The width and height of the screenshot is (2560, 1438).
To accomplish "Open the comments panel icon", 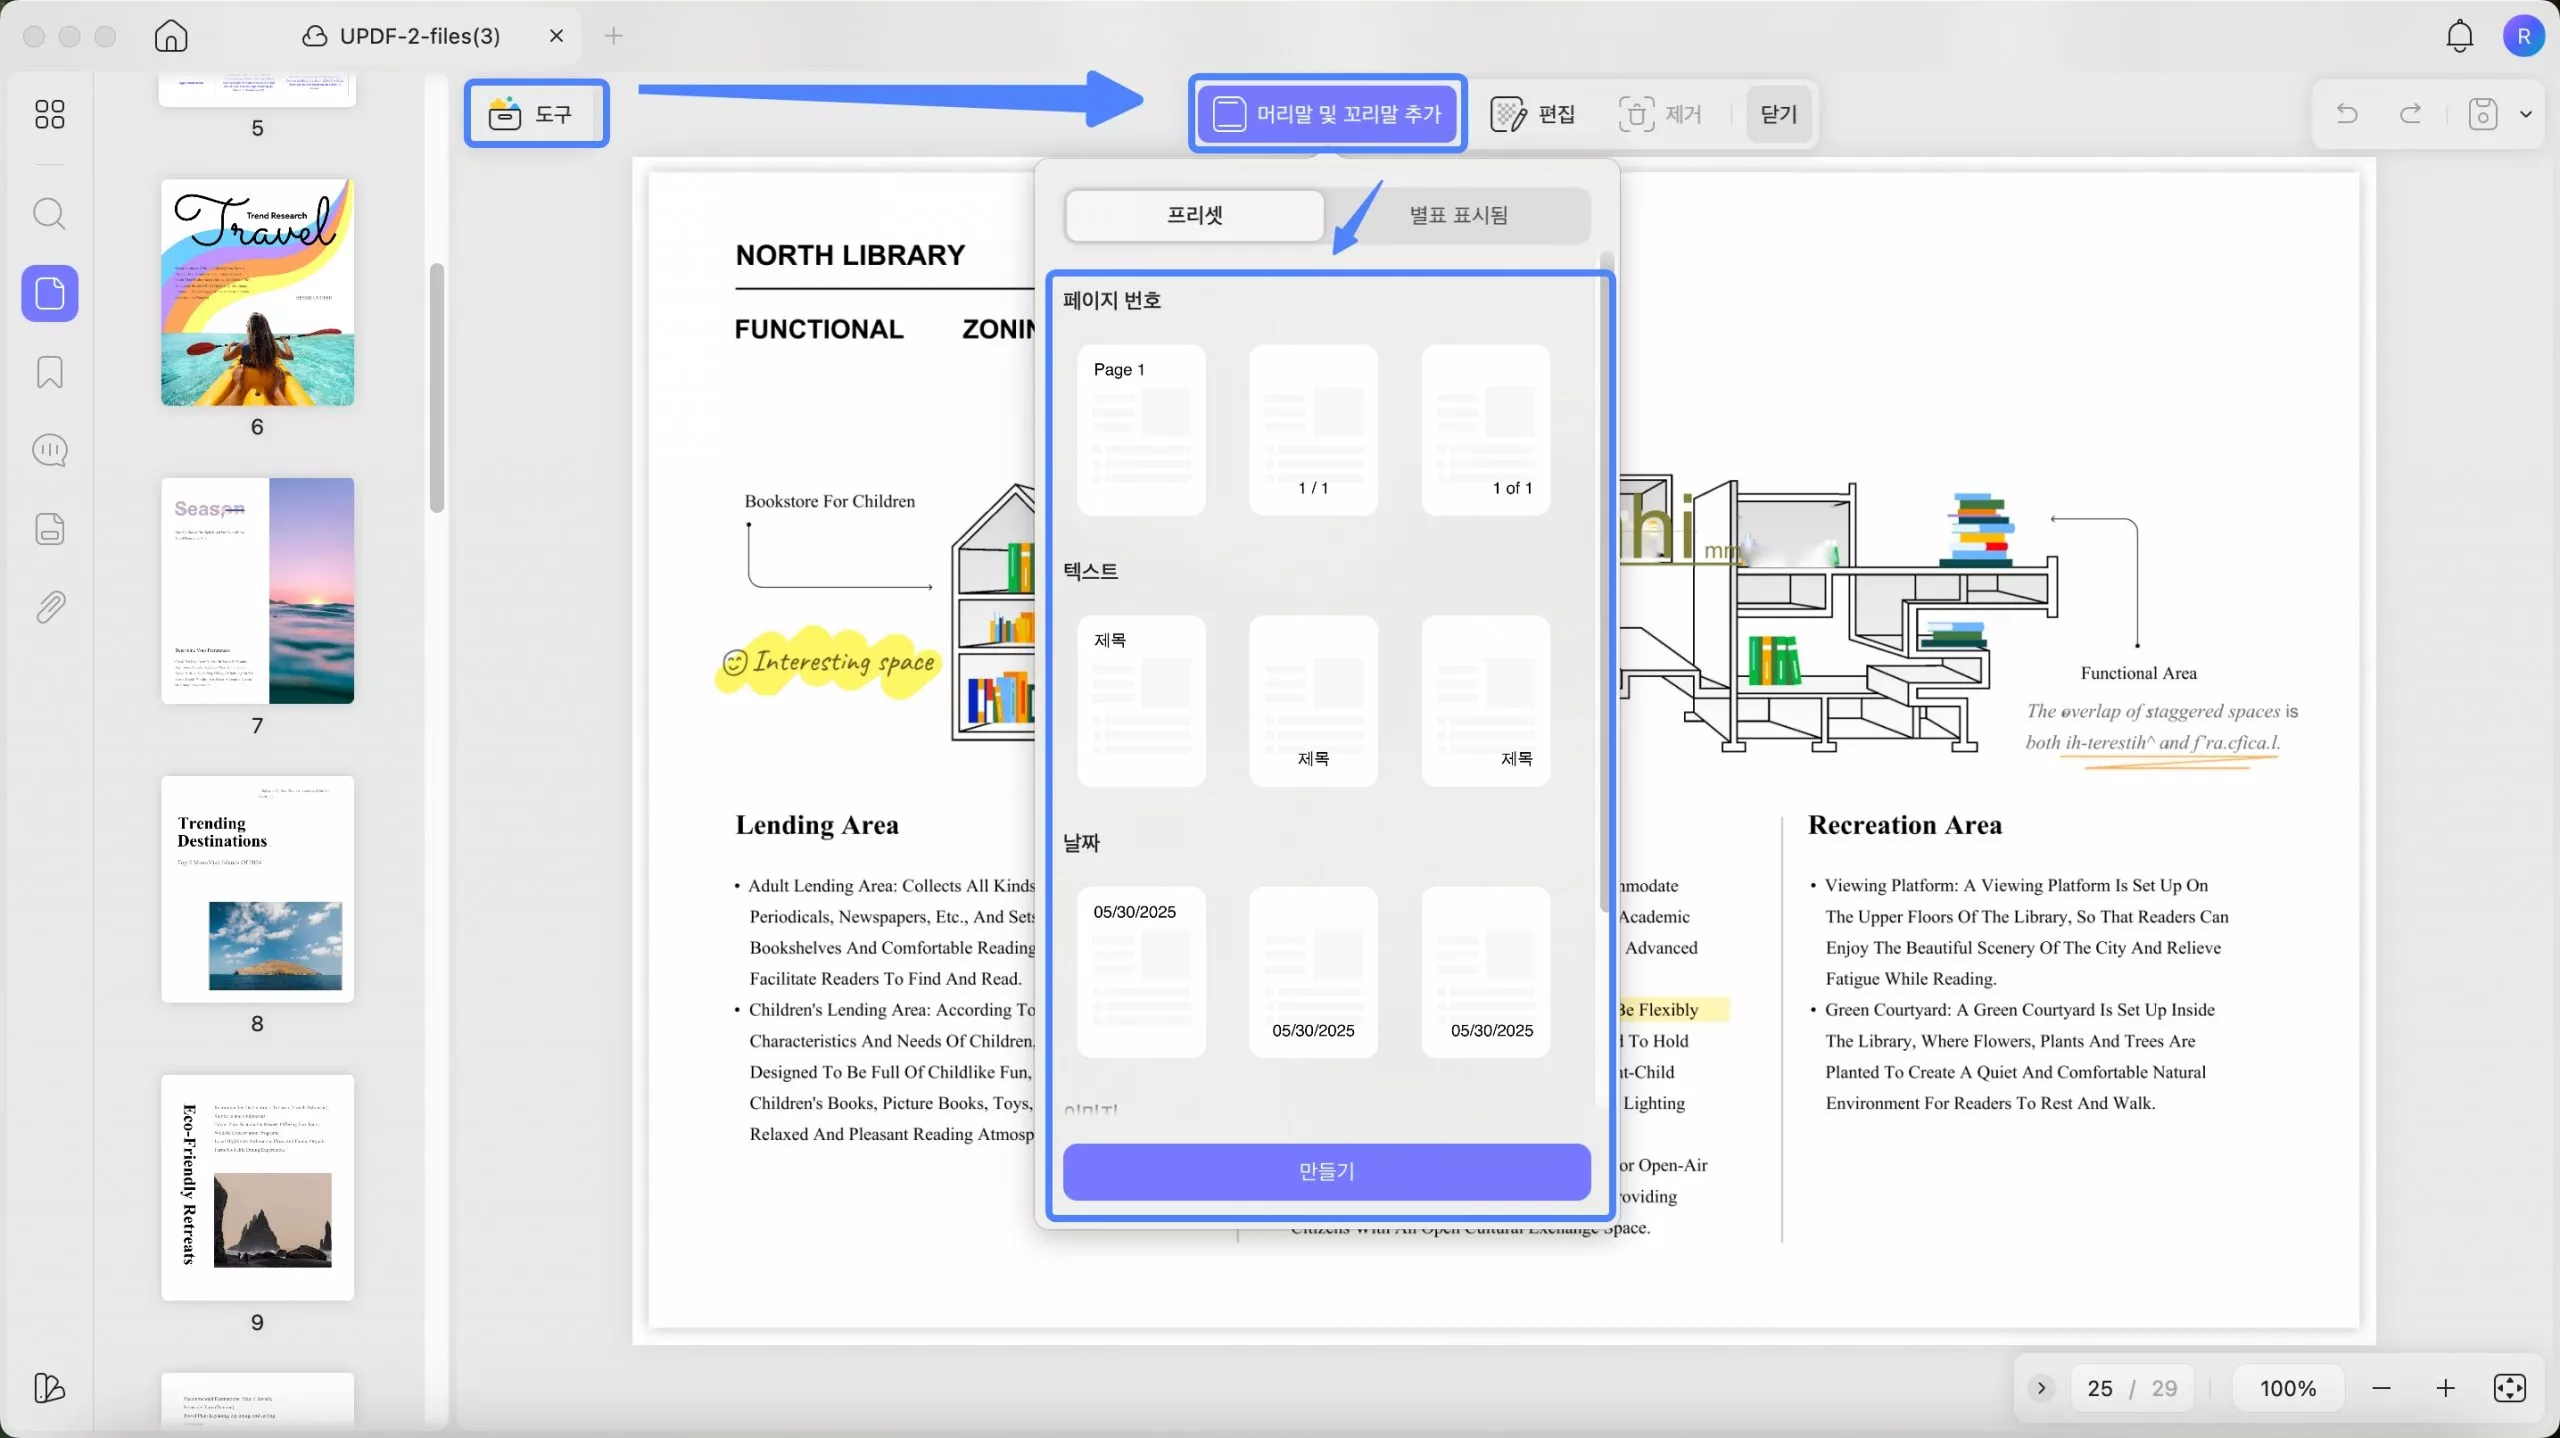I will 49,450.
